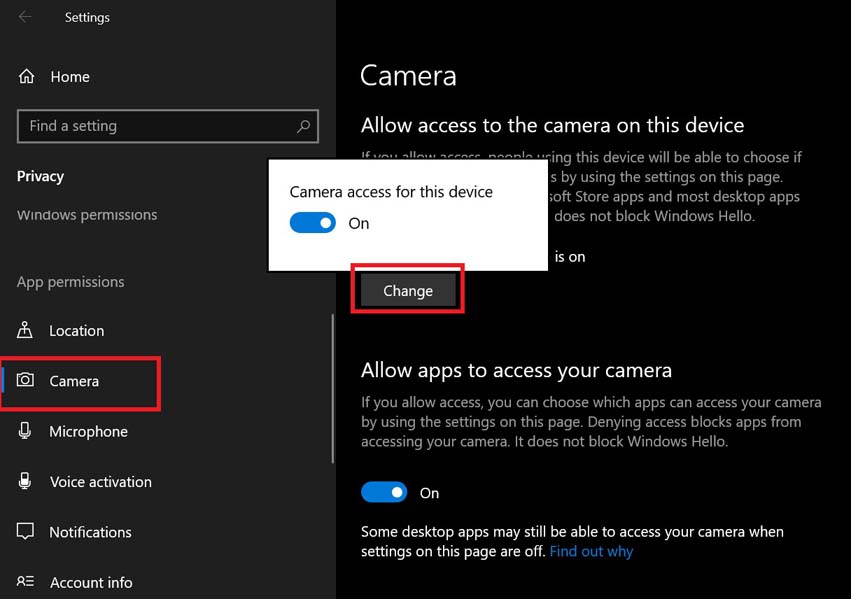This screenshot has width=851, height=599.
Task: Select the Privacy section heading
Action: click(40, 176)
